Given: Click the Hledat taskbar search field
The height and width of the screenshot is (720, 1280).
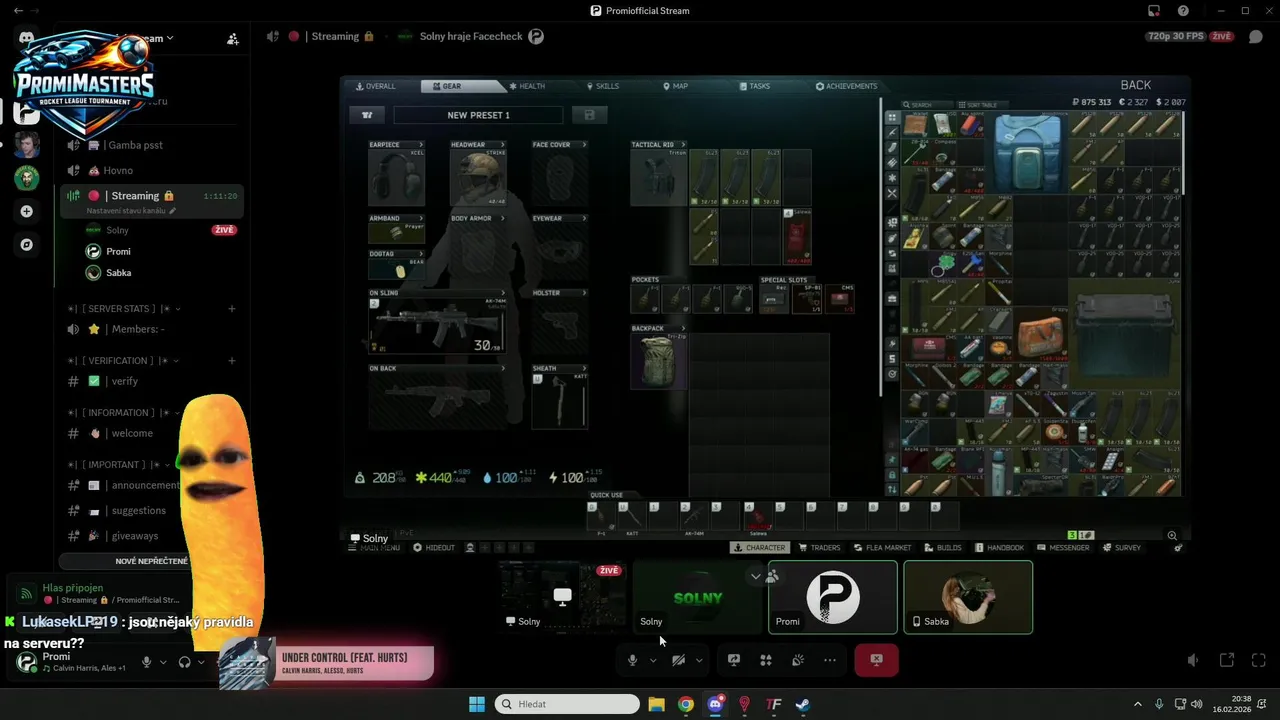Looking at the screenshot, I should [568, 704].
